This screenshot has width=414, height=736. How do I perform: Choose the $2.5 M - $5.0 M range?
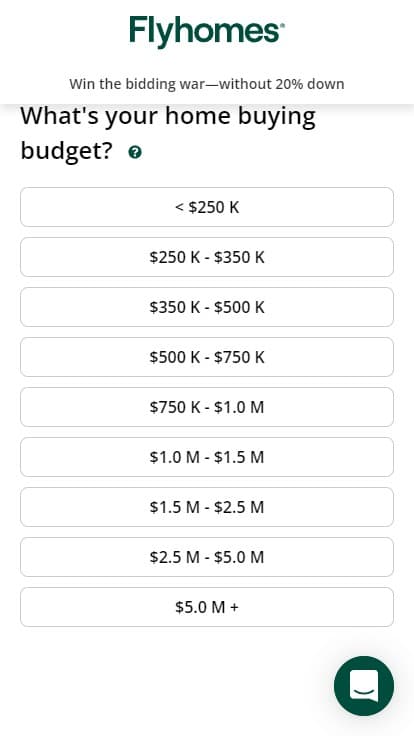click(x=207, y=557)
